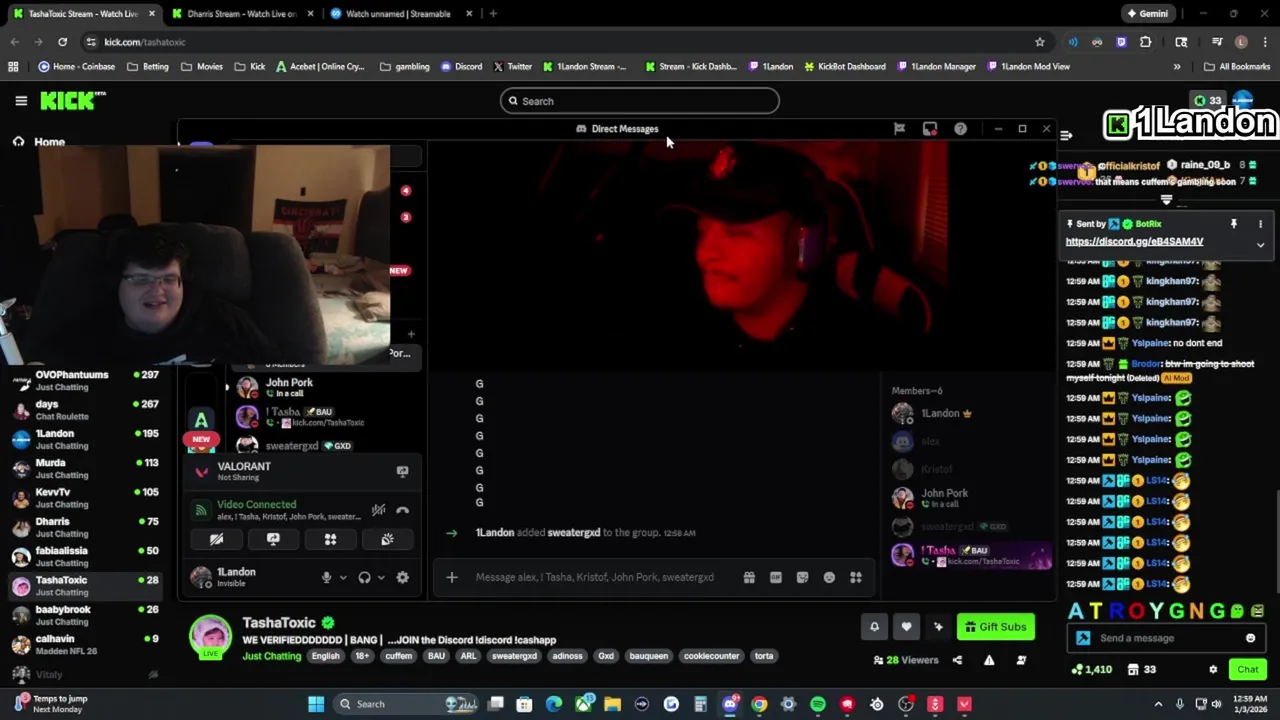Open All Bookmarks folder
The width and height of the screenshot is (1280, 720).
tap(1237, 67)
